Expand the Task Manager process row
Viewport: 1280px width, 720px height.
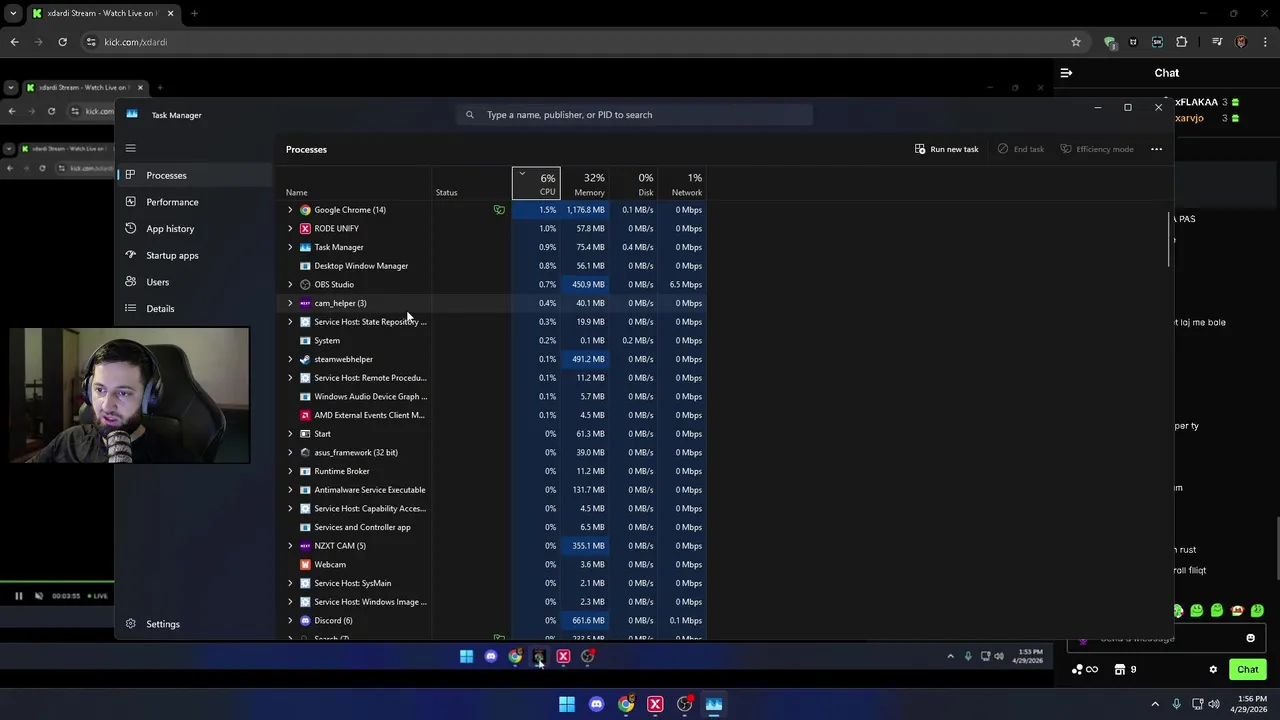290,247
